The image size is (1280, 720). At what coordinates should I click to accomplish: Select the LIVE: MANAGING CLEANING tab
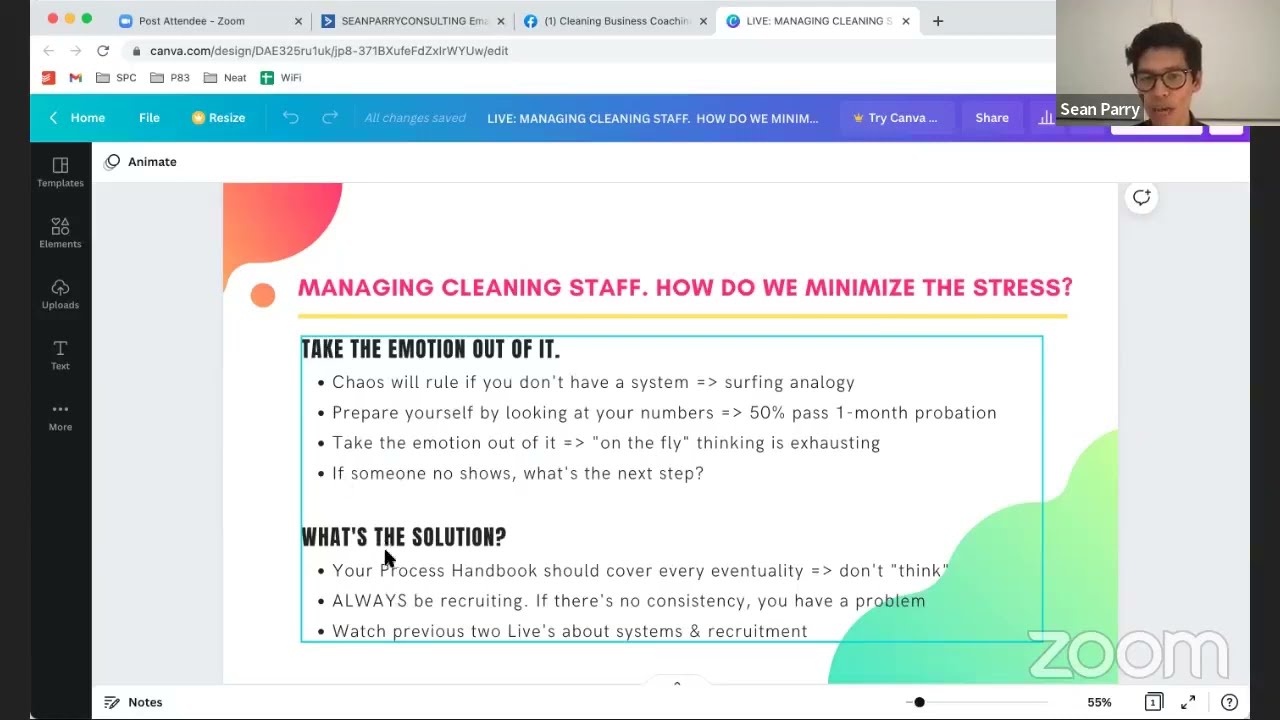coord(817,20)
